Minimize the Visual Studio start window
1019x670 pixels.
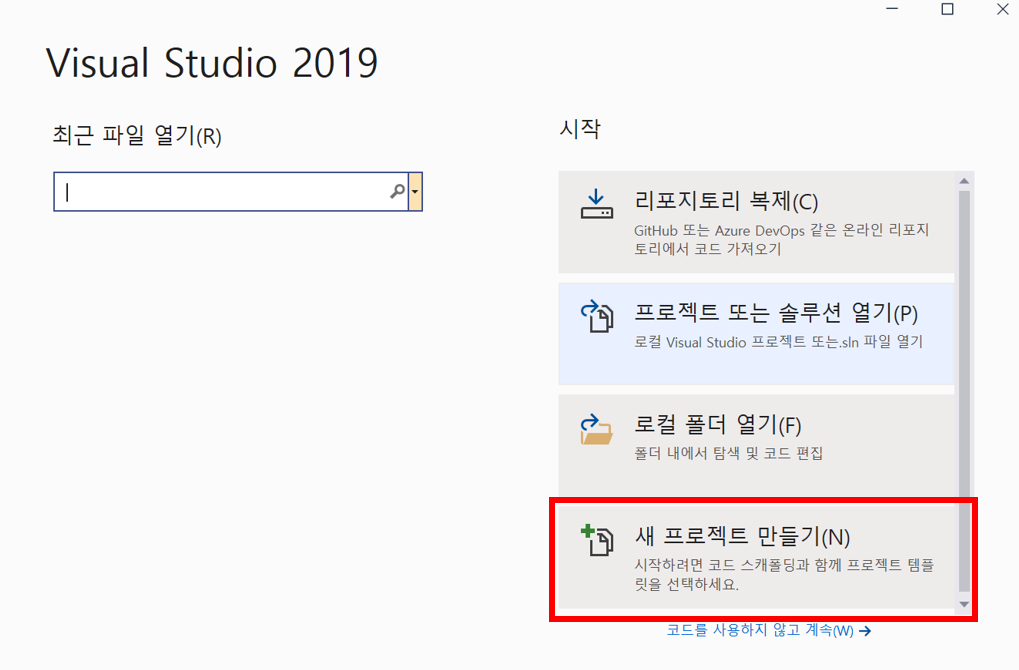coord(892,9)
